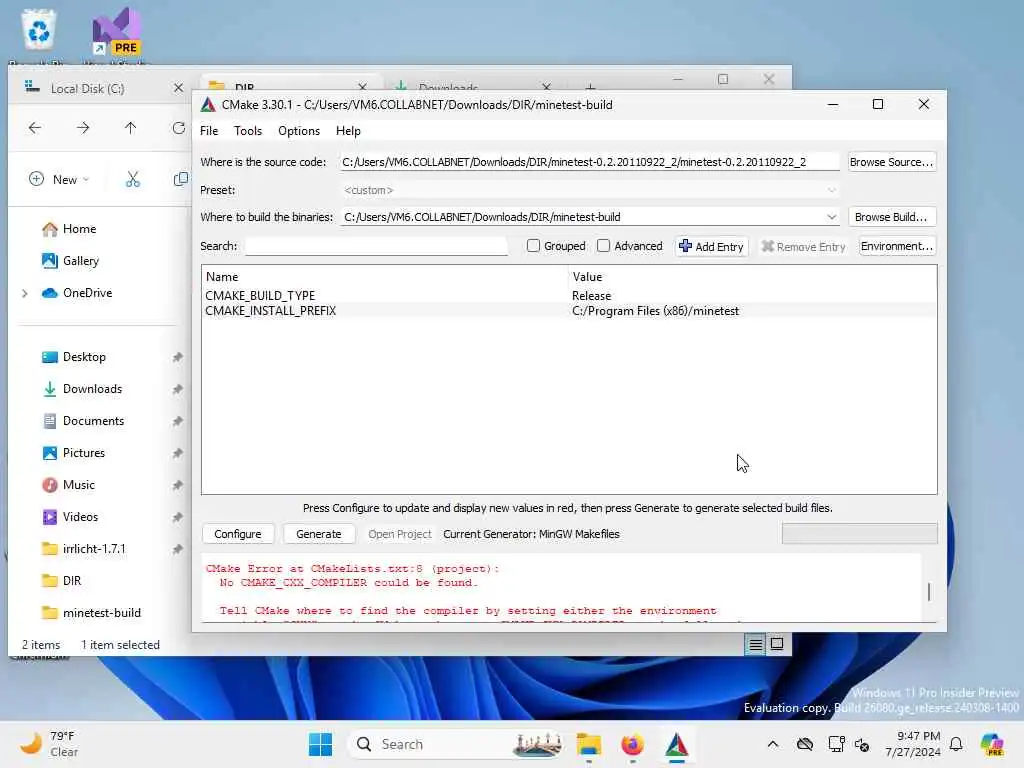Screen dimensions: 1024x768
Task: Open Firefox from the taskbar
Action: click(x=632, y=744)
